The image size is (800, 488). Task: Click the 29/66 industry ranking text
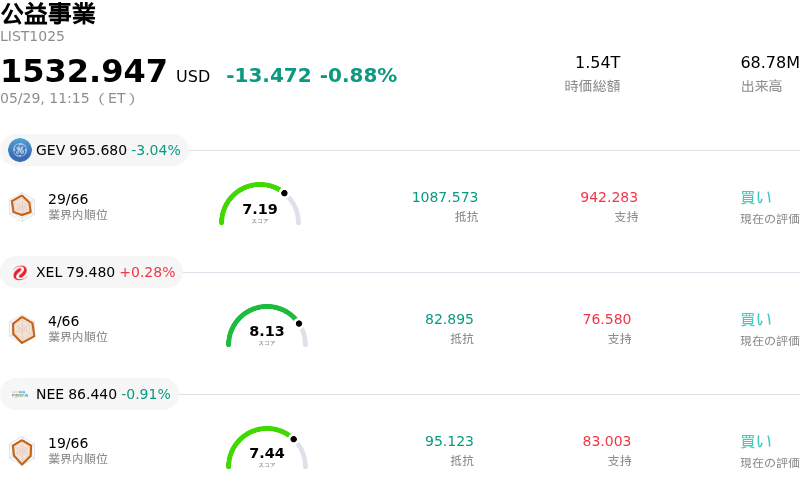click(68, 199)
